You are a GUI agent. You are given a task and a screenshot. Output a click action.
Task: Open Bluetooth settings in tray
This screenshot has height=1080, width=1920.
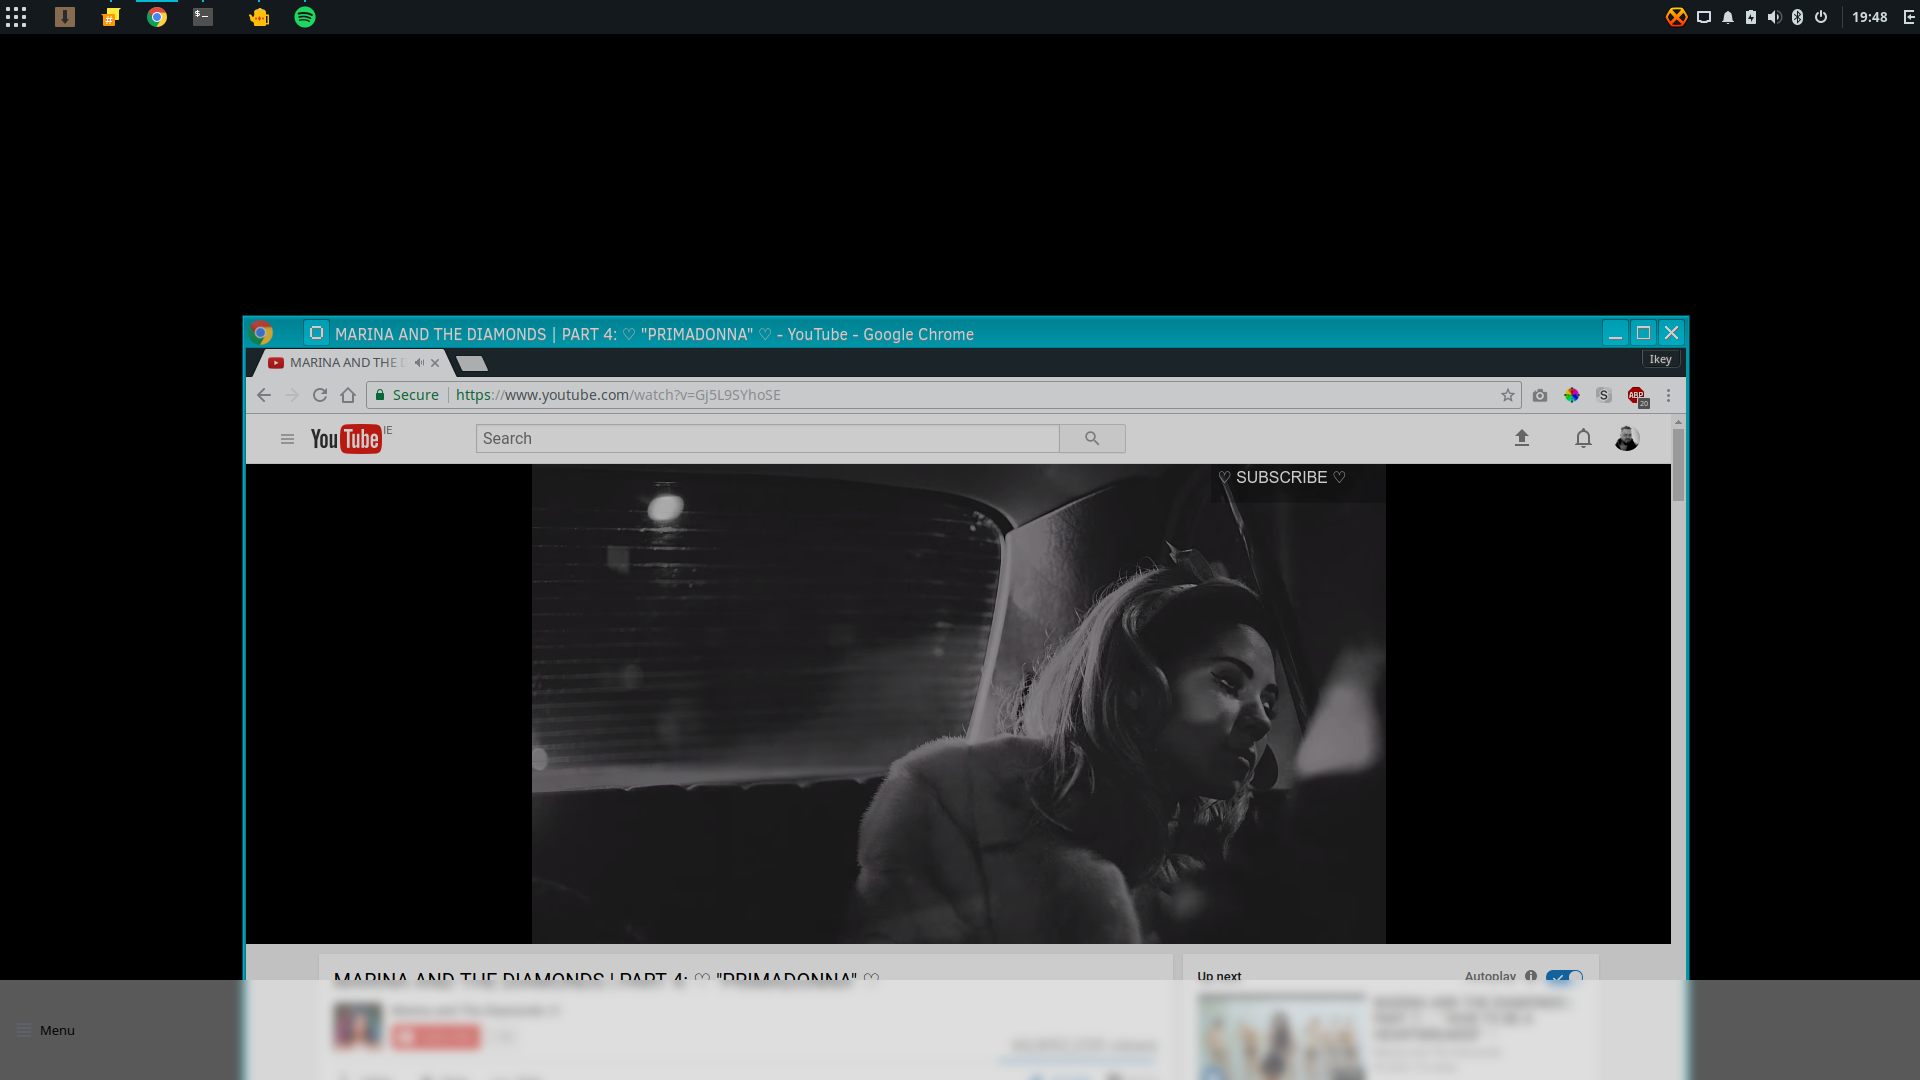pos(1797,17)
